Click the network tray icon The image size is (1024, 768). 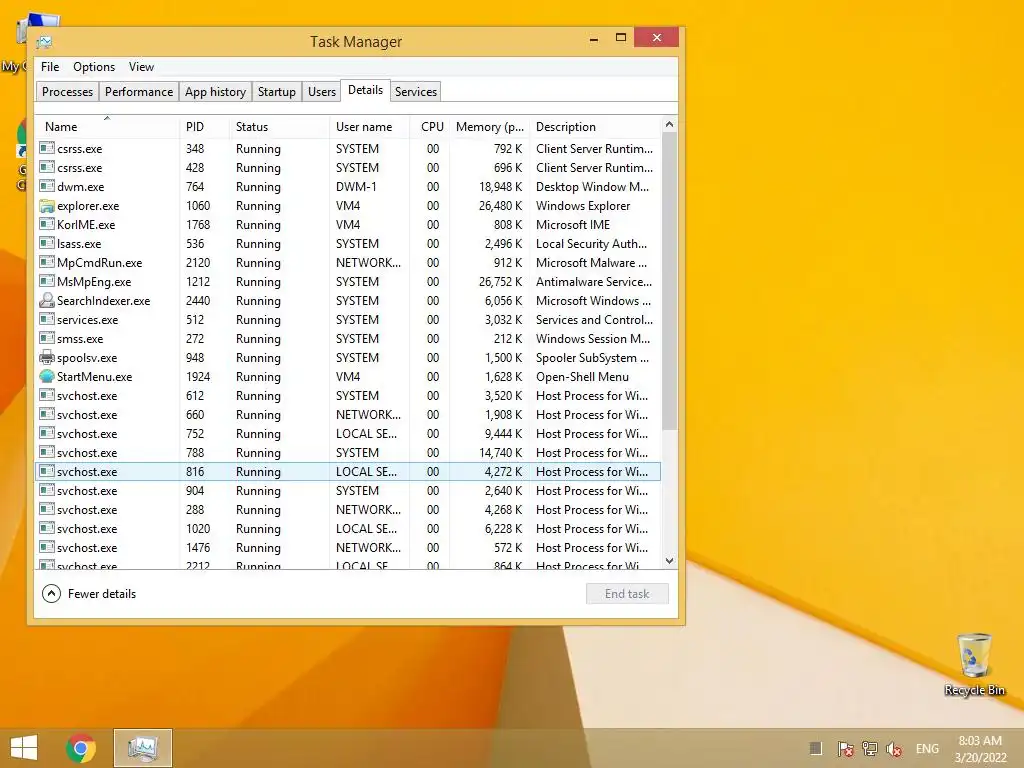pos(870,749)
